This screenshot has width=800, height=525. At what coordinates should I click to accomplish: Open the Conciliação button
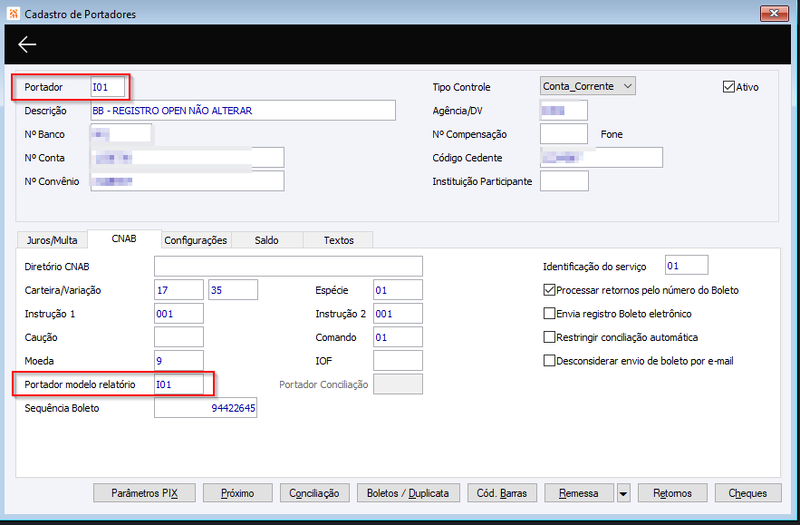[314, 493]
